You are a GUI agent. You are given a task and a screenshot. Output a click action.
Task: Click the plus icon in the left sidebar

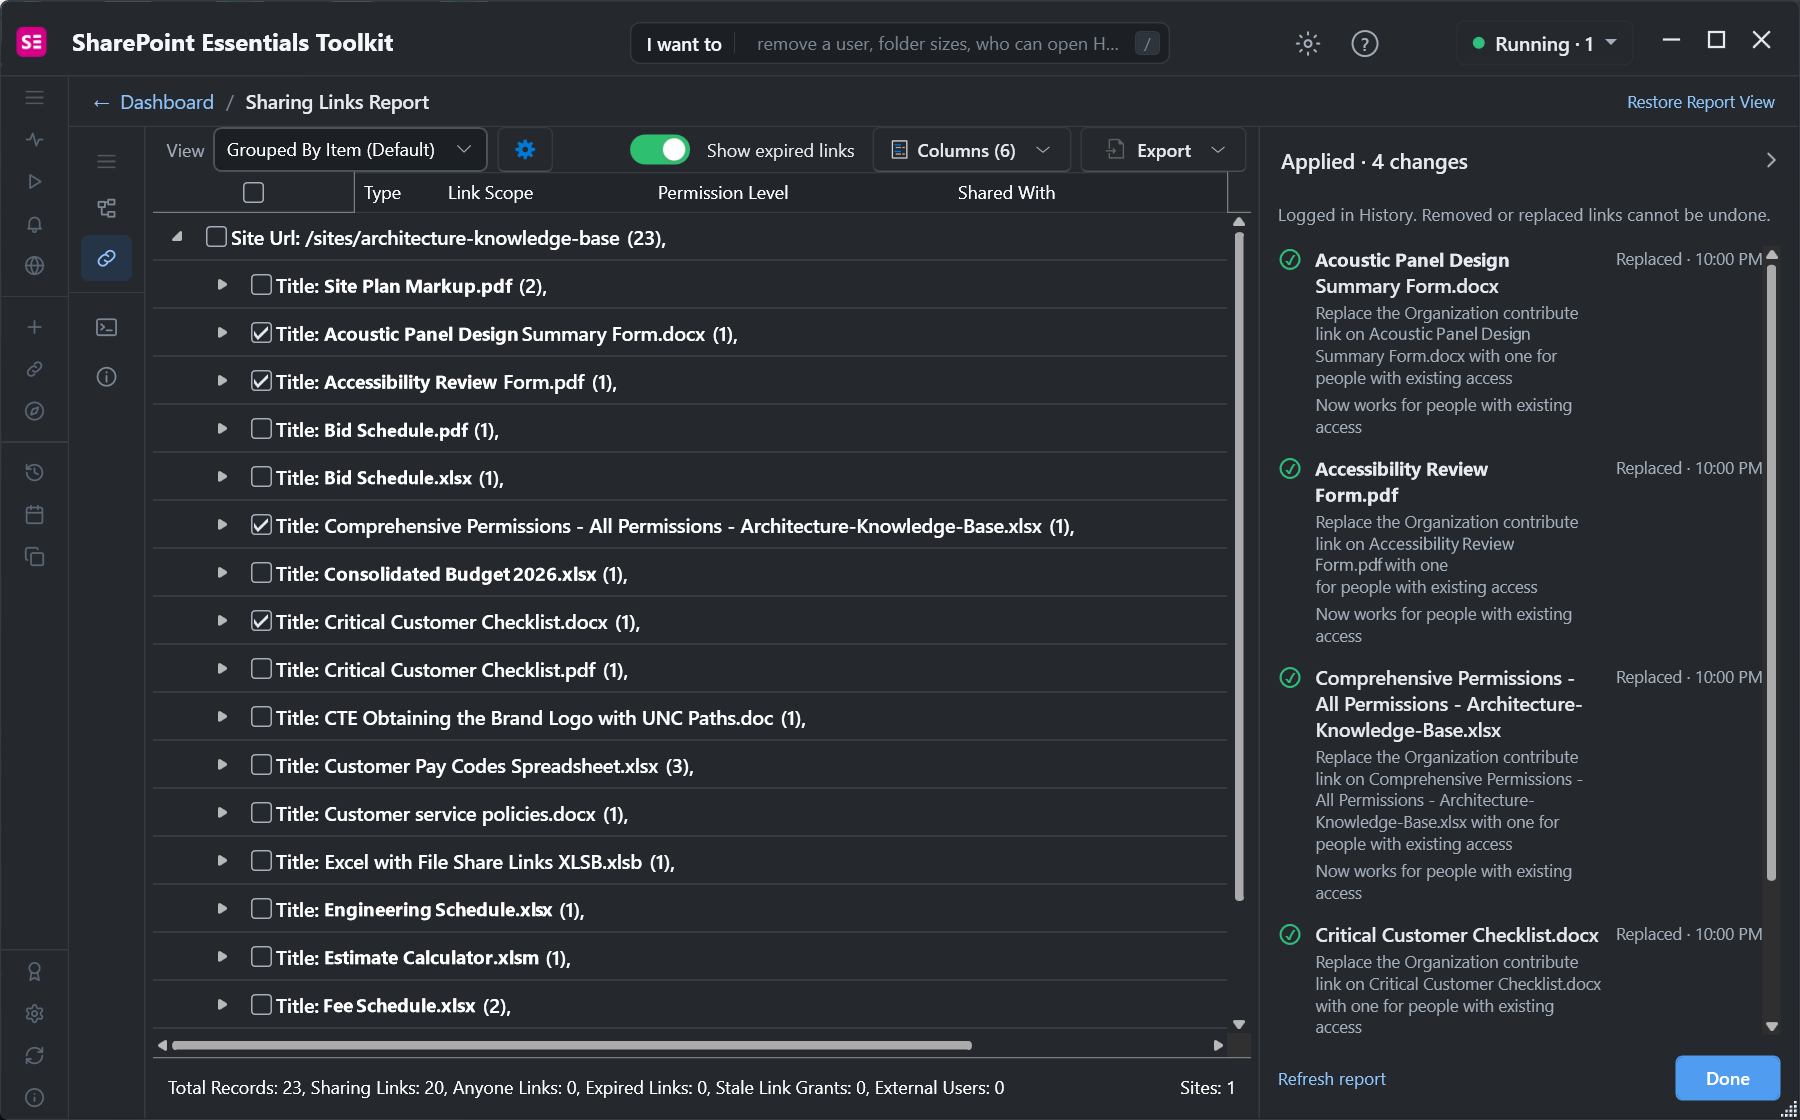click(x=35, y=327)
